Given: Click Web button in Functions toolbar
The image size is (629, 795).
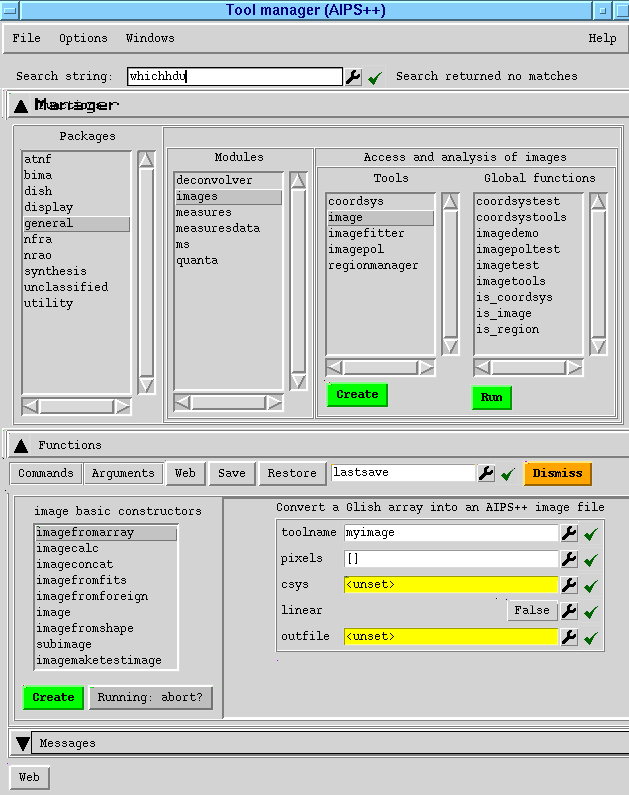Looking at the screenshot, I should [x=185, y=474].
